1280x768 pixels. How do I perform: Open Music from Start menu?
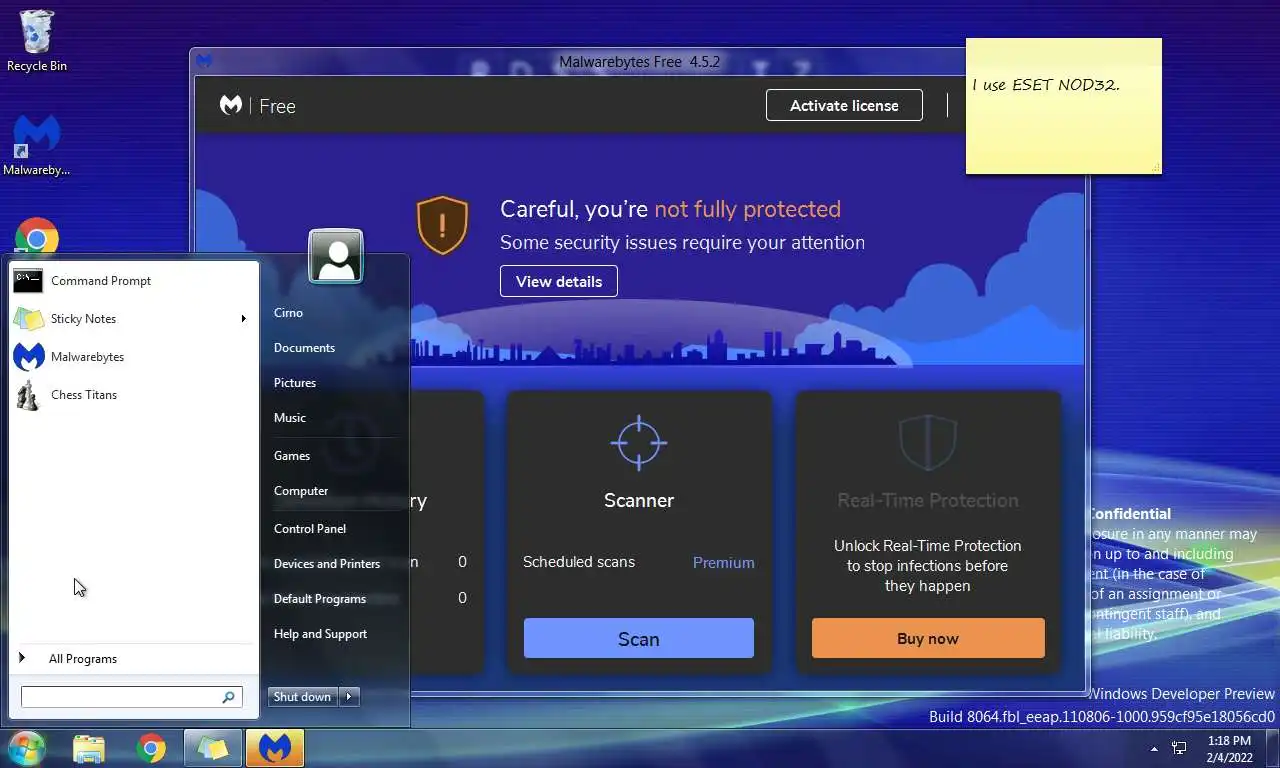coord(290,418)
